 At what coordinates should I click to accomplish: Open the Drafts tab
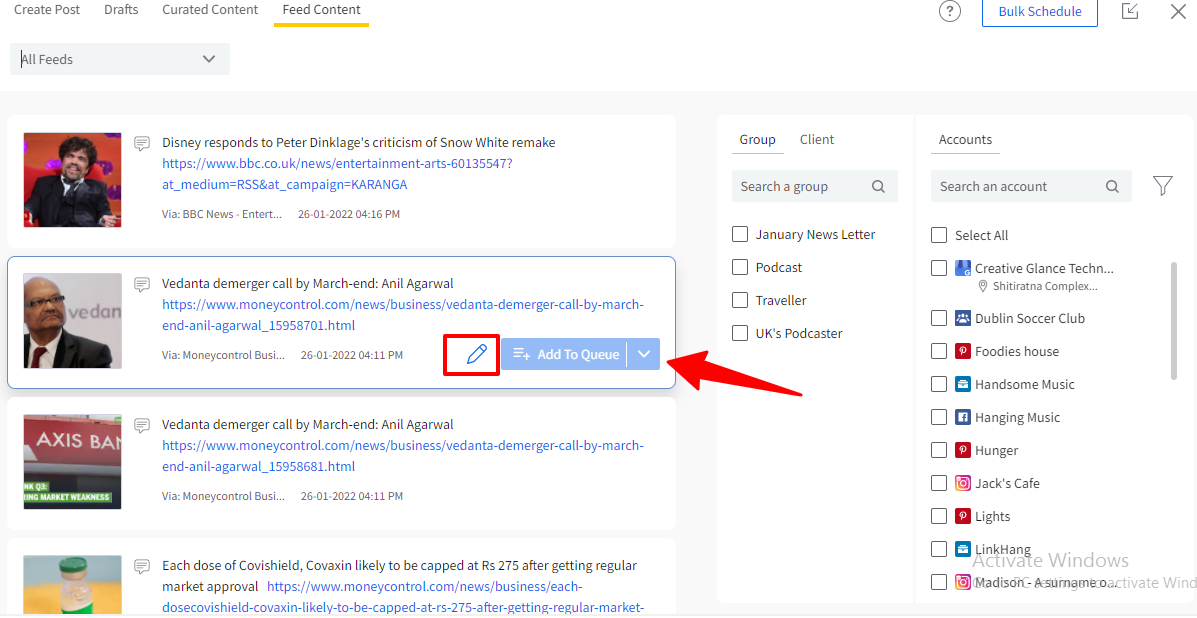tap(121, 10)
